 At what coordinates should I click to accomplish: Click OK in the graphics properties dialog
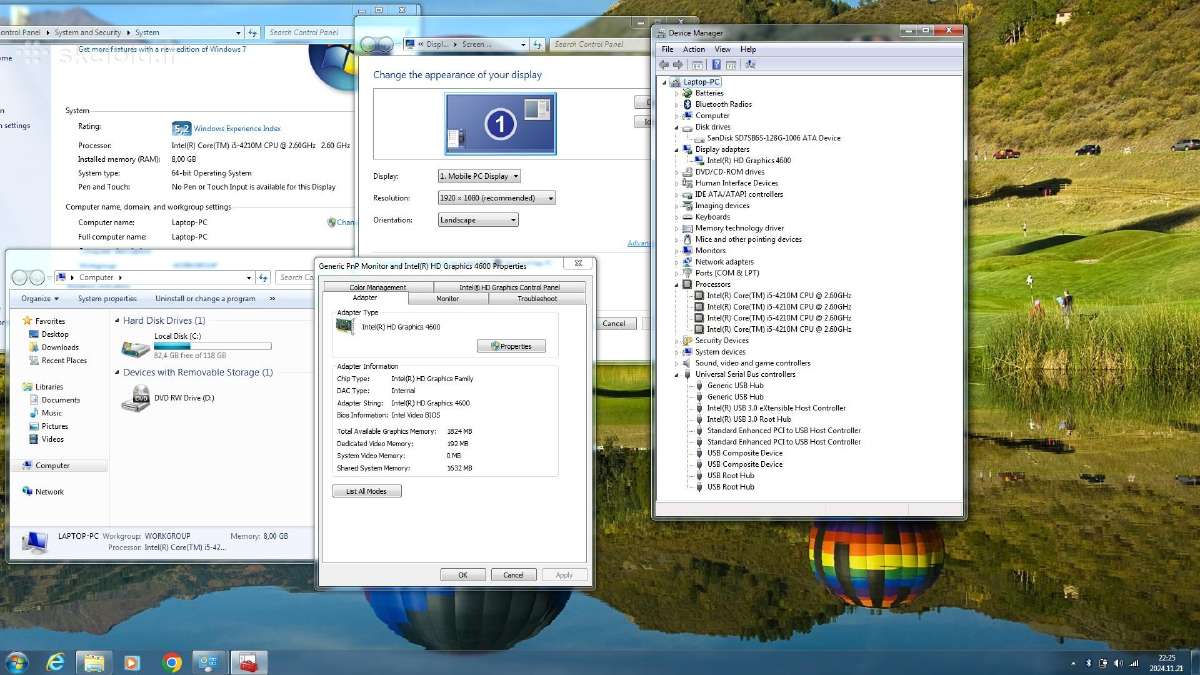463,575
